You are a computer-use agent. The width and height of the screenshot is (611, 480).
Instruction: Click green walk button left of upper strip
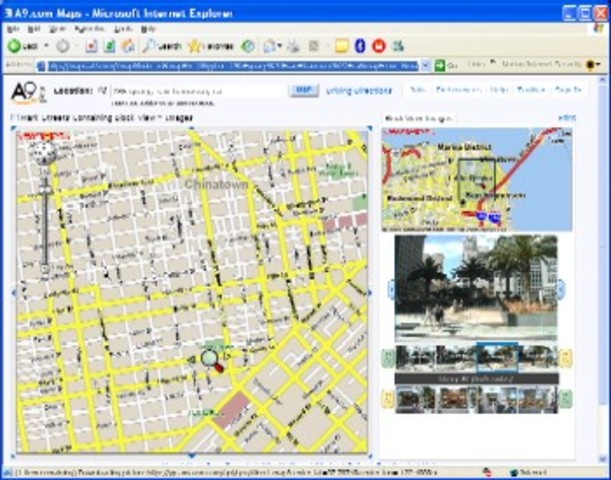(x=388, y=358)
